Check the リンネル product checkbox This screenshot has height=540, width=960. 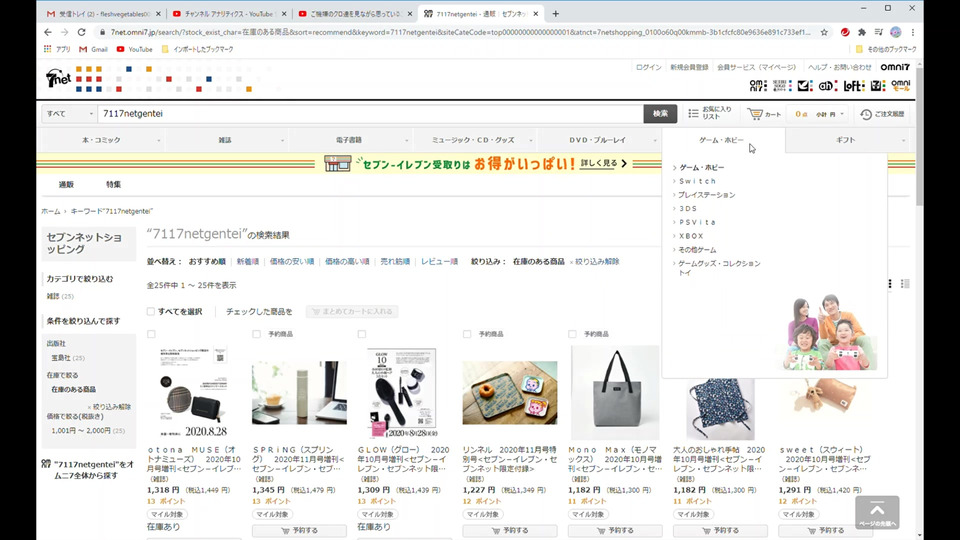tap(467, 334)
